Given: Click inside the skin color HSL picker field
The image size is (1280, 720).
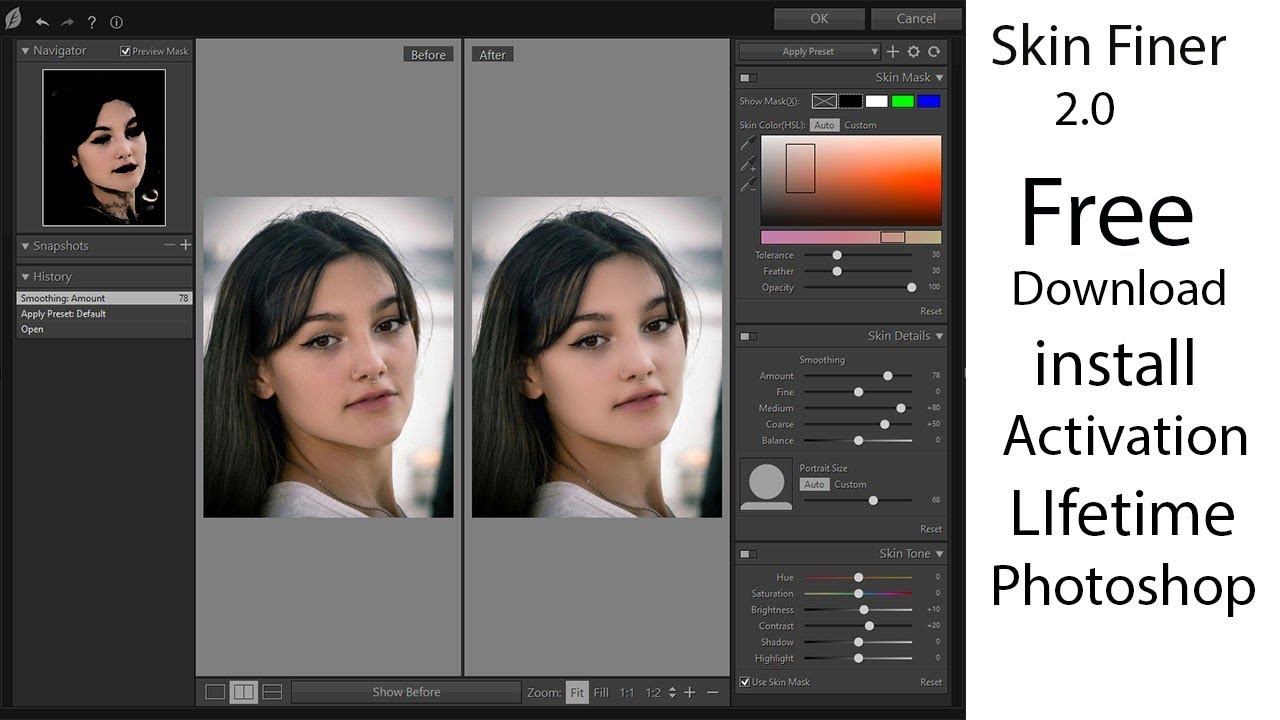Looking at the screenshot, I should point(851,181).
